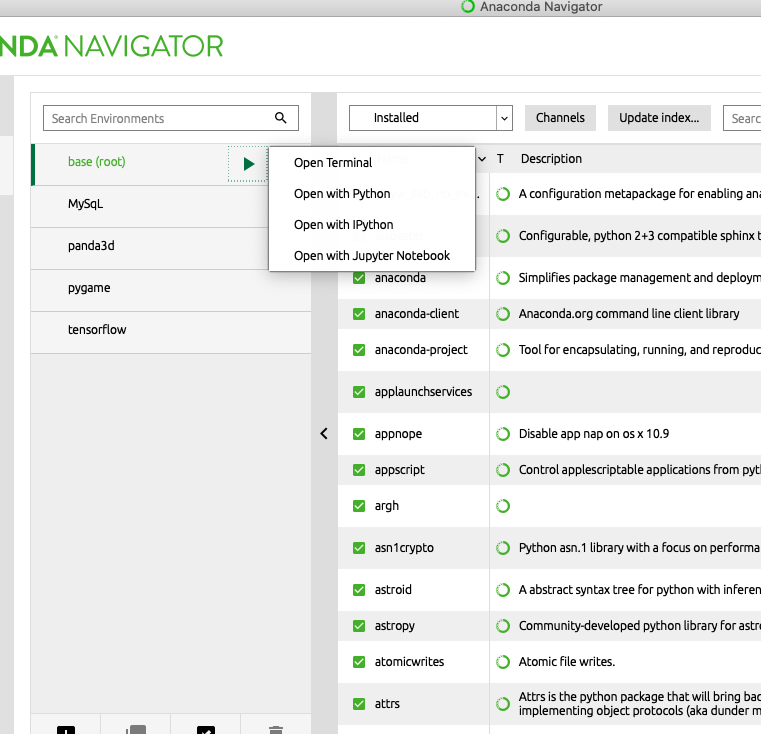Select the pygame environment

tap(171, 290)
